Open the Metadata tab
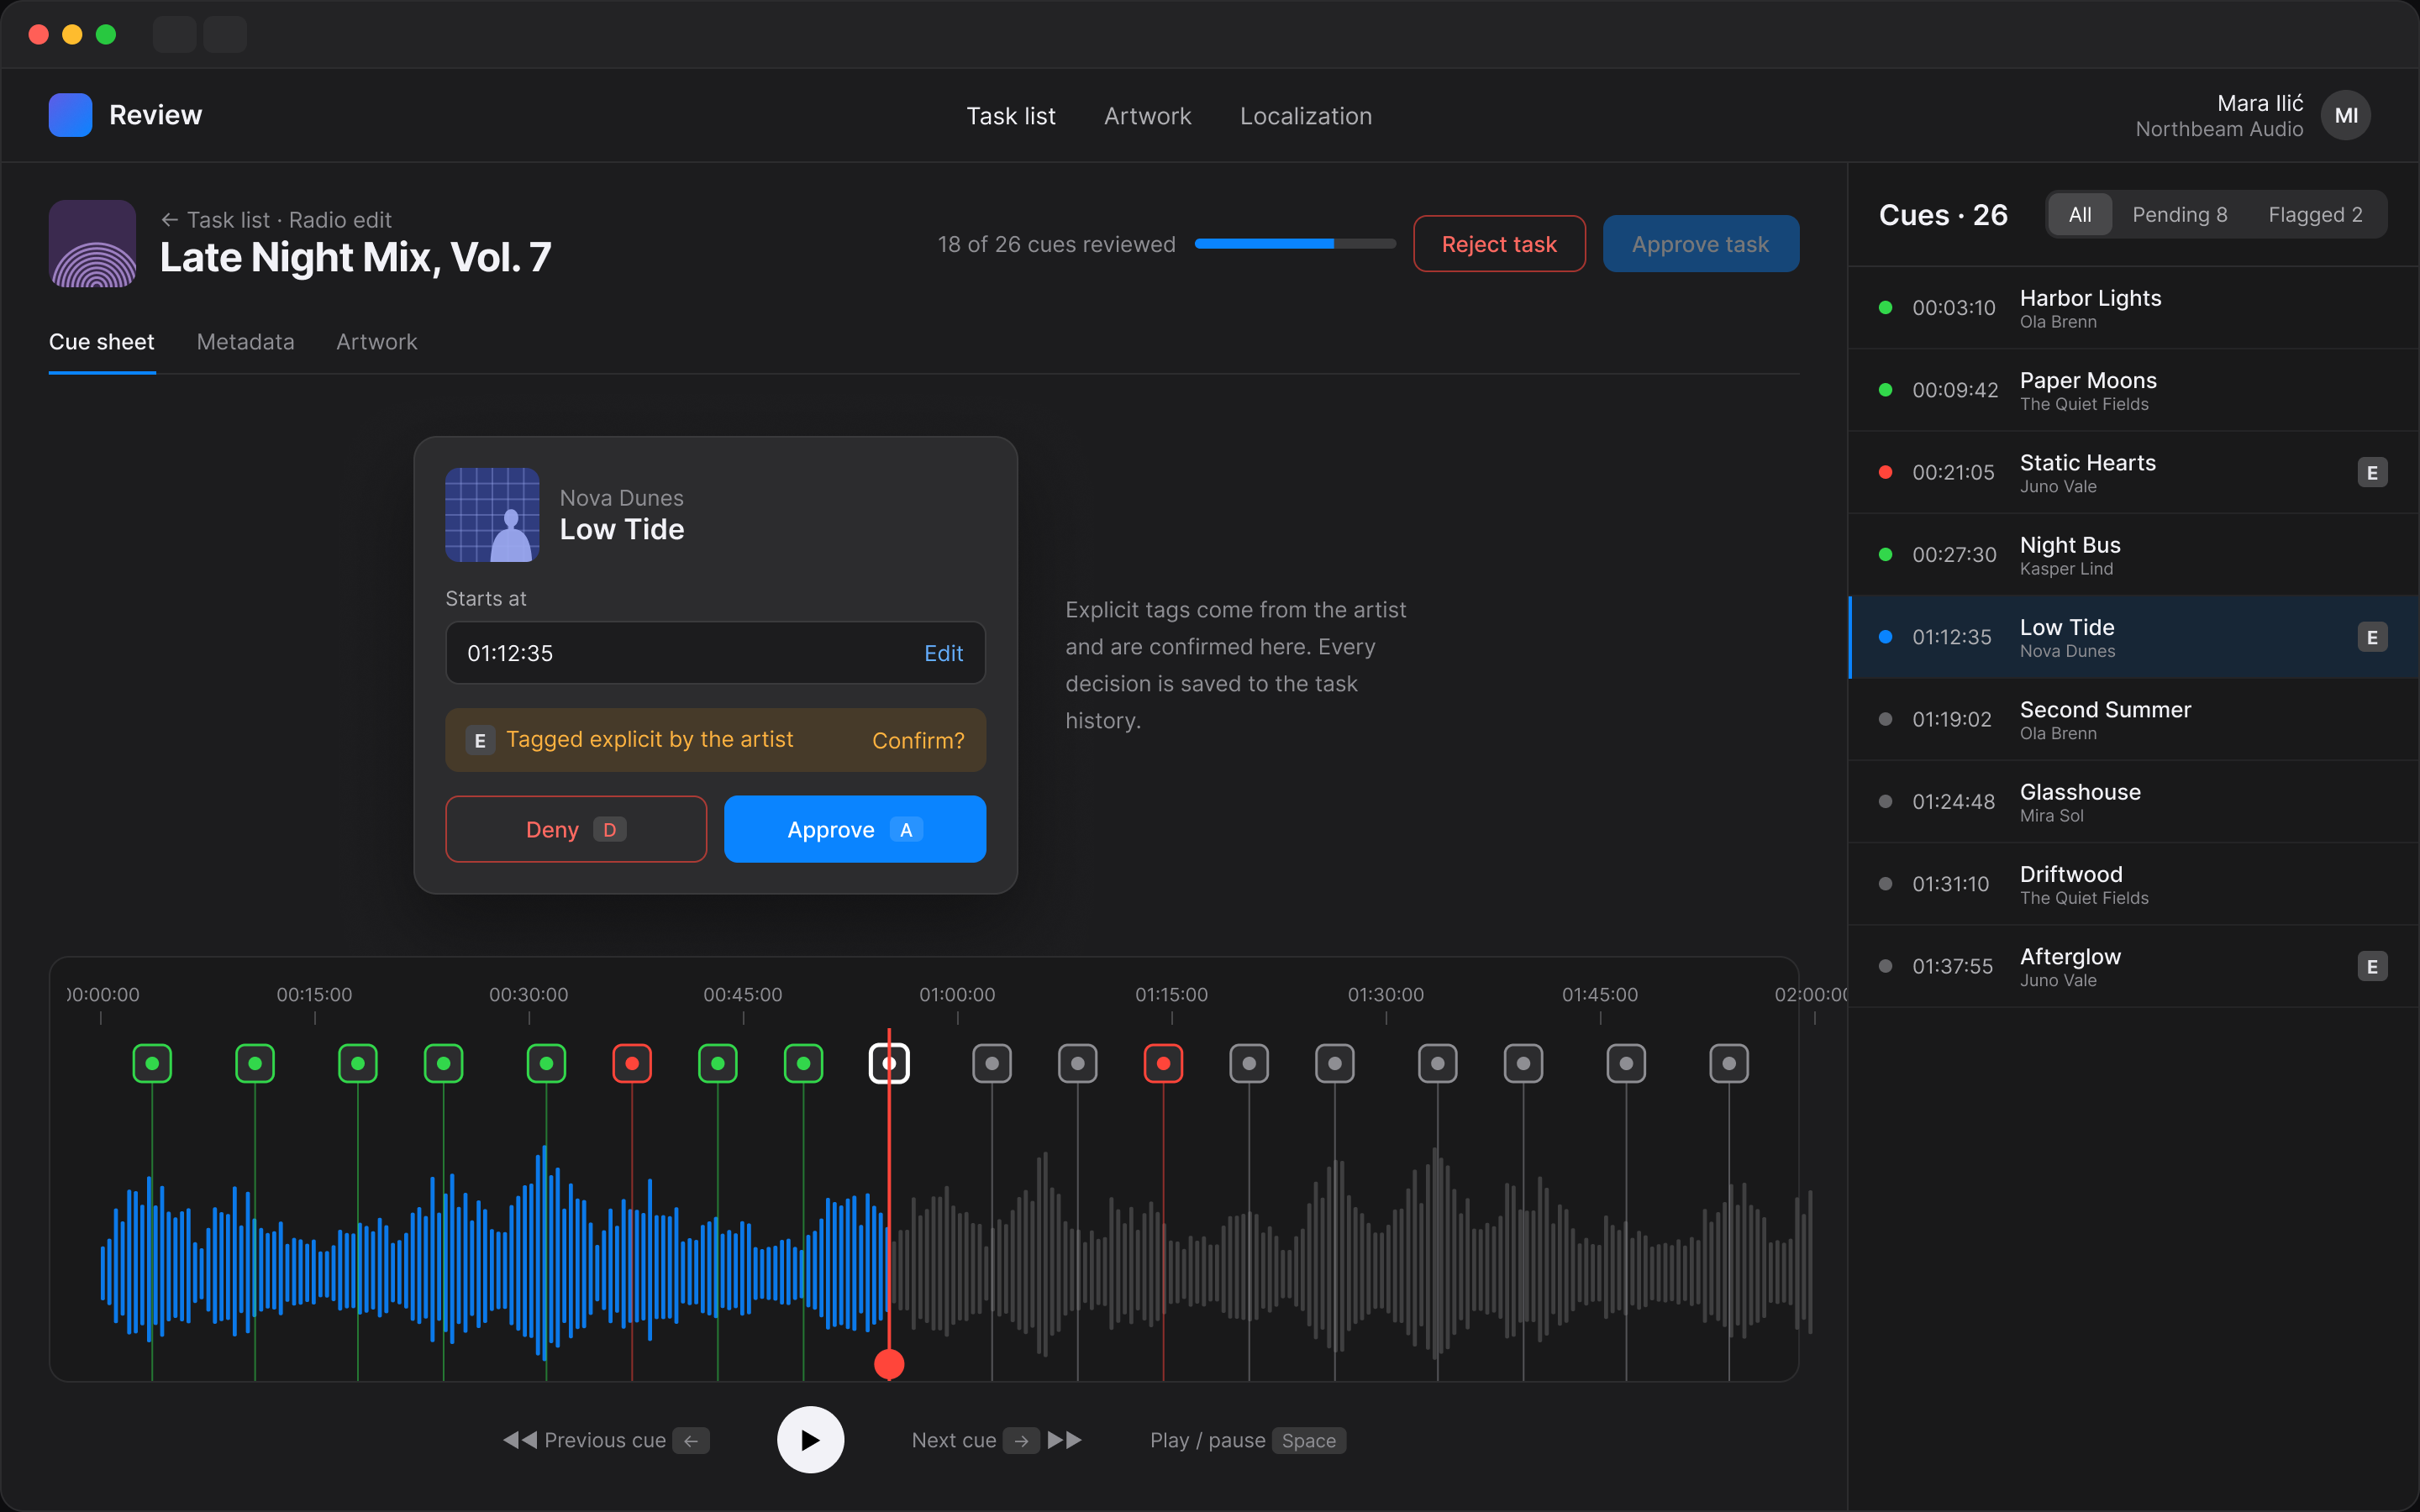The width and height of the screenshot is (2420, 1512). tap(246, 342)
